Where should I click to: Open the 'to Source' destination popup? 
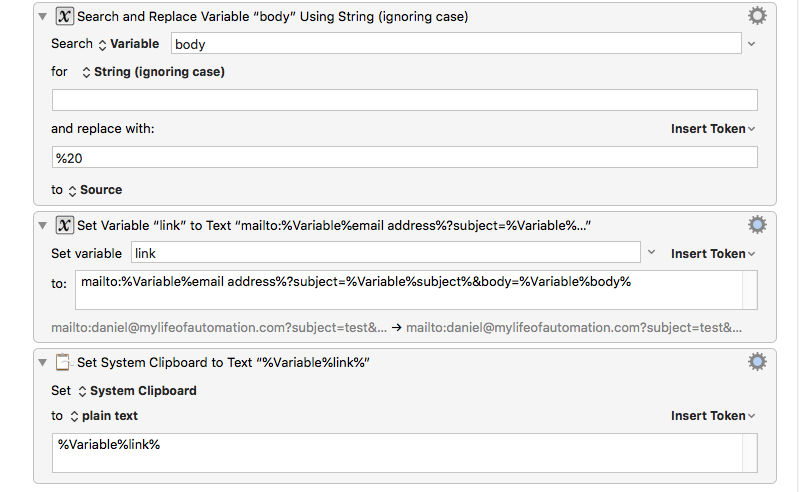[x=95, y=190]
